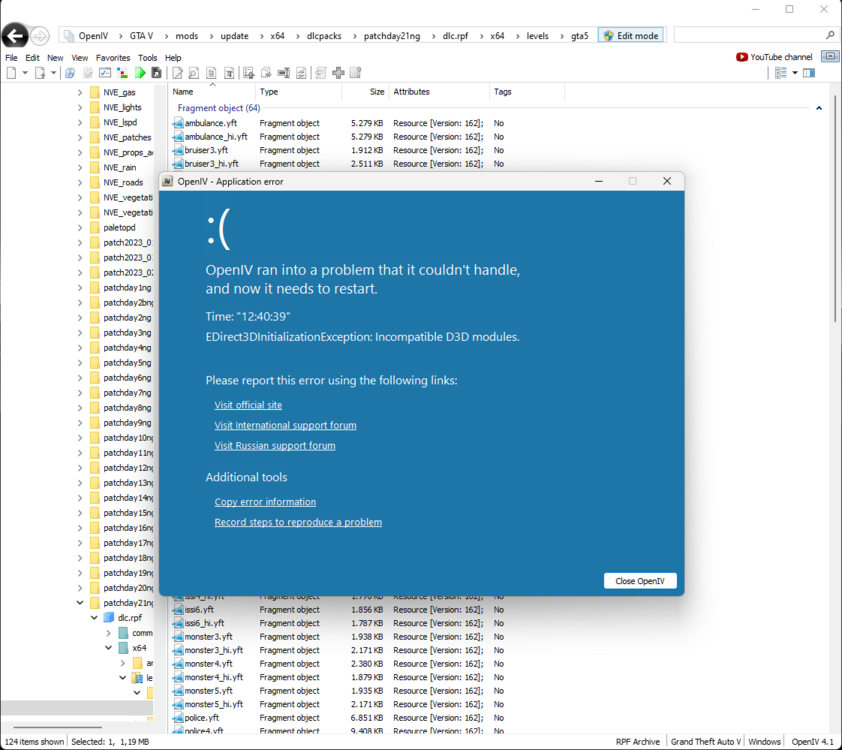This screenshot has width=842, height=750.
Task: Click the green arrow package installer toolbar icon
Action: (x=141, y=73)
